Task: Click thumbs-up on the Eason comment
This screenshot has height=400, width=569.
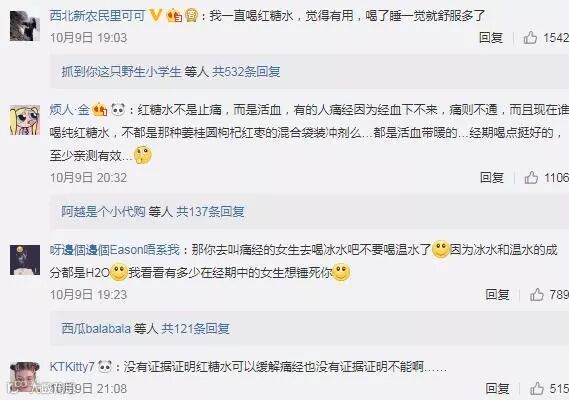Action: click(537, 295)
